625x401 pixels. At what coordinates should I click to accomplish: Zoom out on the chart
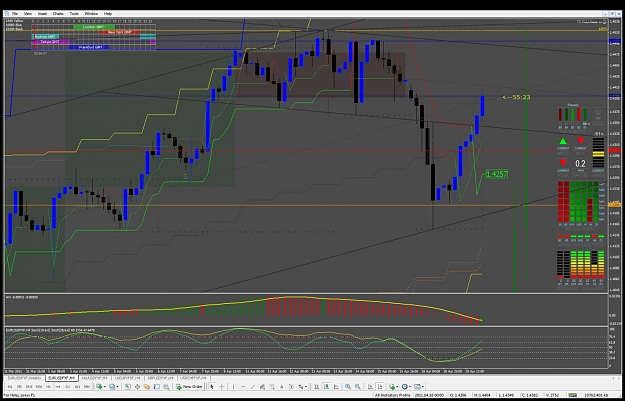coord(358,387)
